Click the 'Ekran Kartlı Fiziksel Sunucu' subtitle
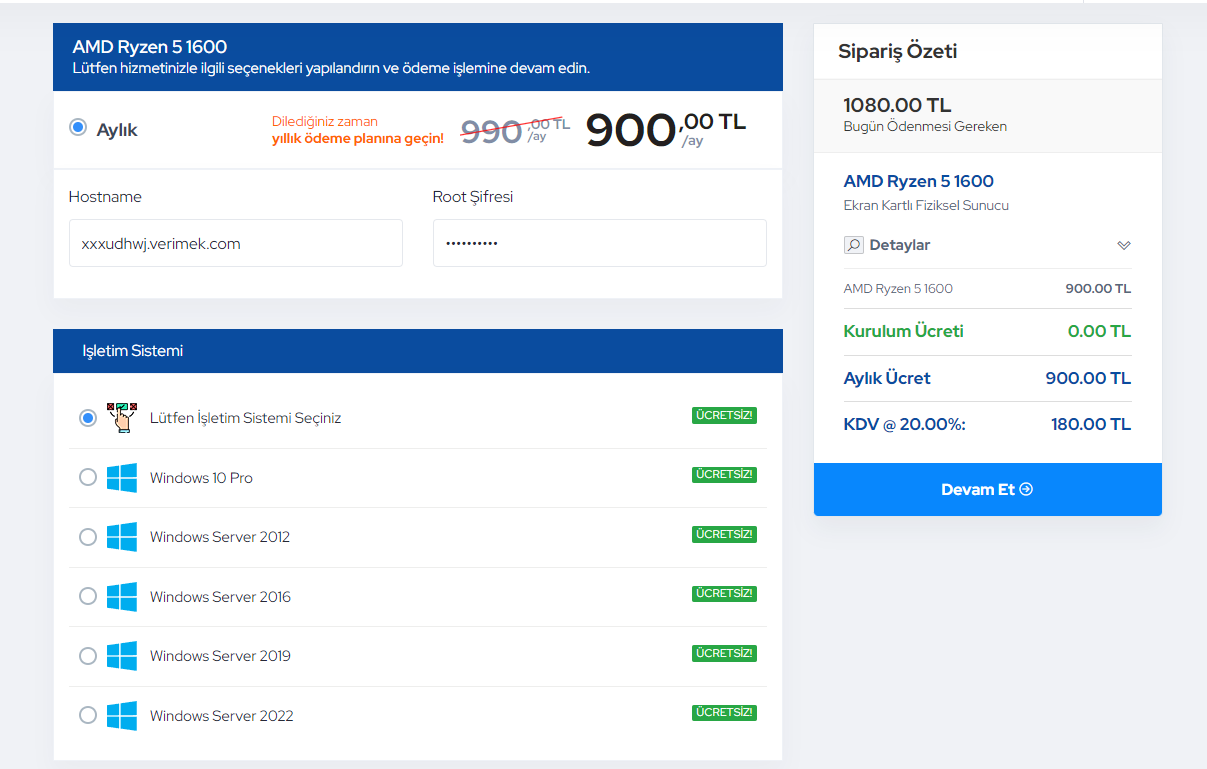The height and width of the screenshot is (769, 1207). [926, 205]
